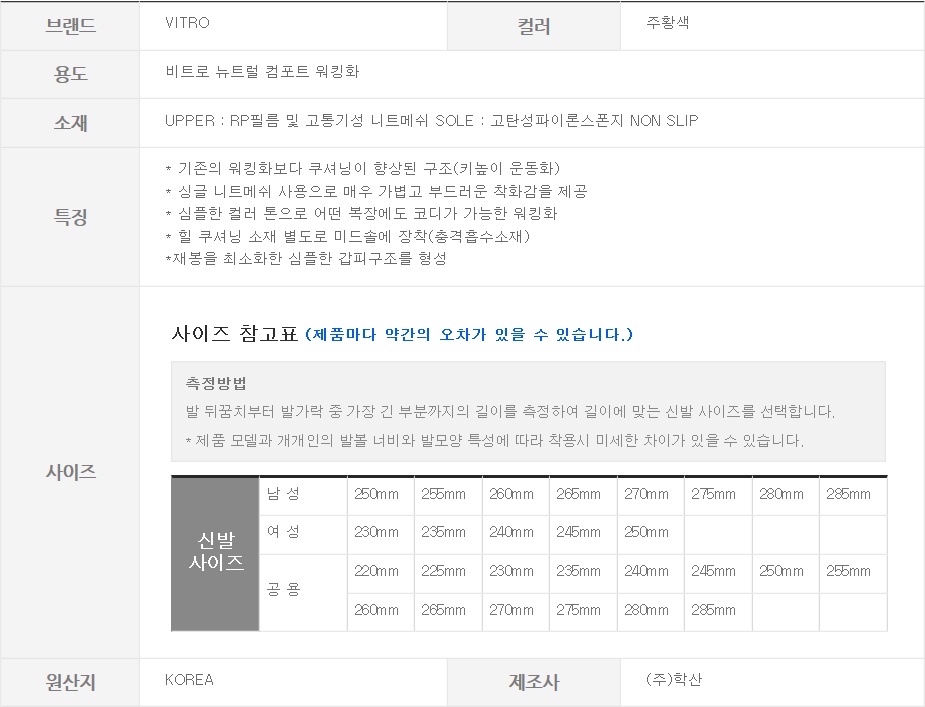Screen dimensions: 925x707
Task: Click the UPPER material description line
Action: coord(431,121)
